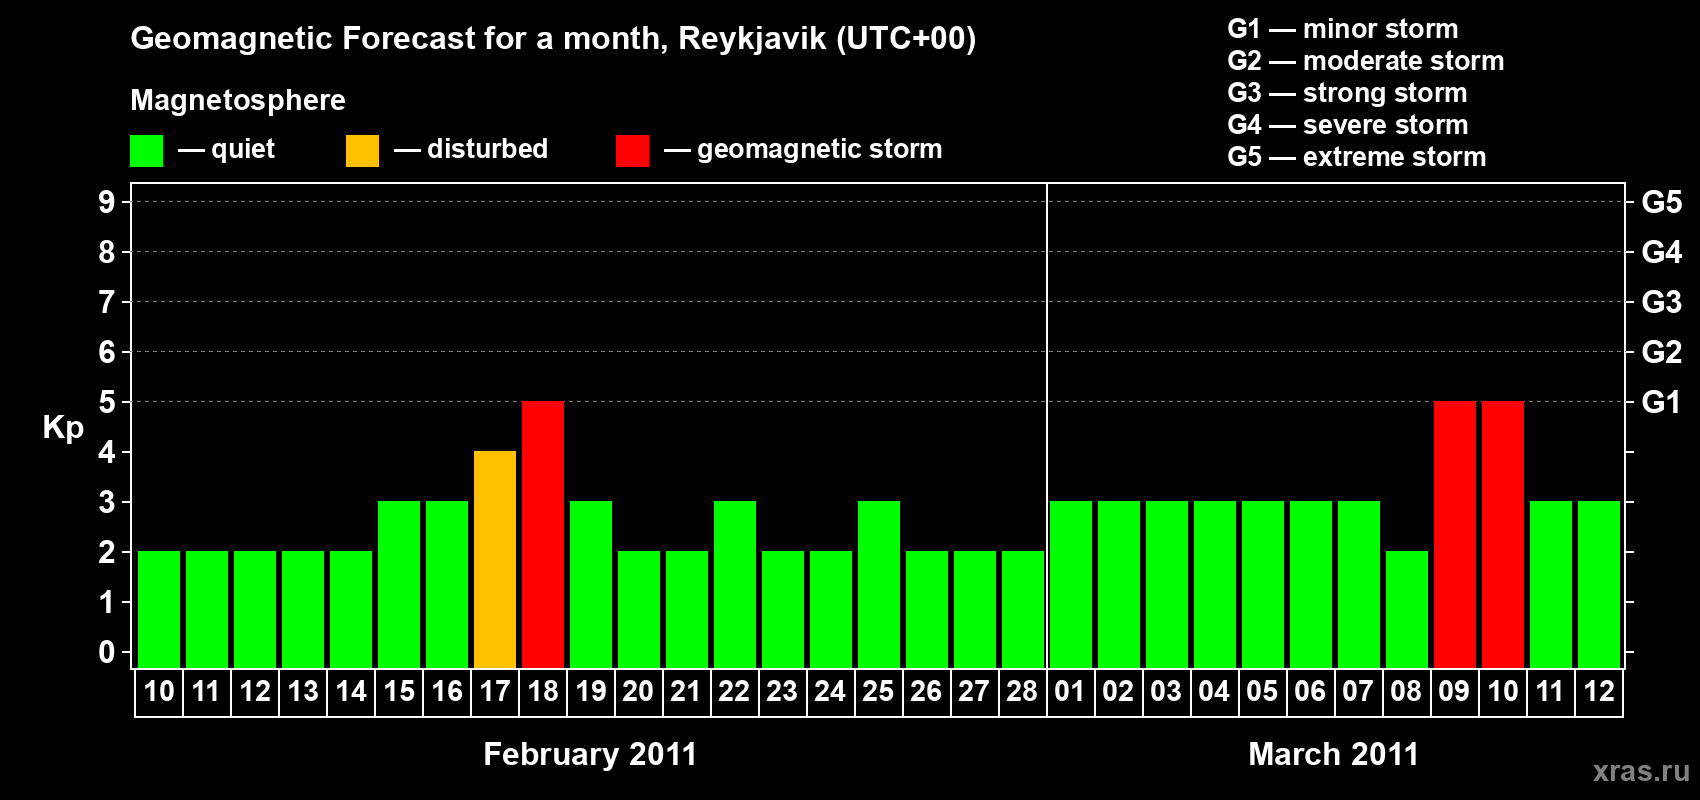Select the red bar for March 10 (the second red March bar)
The image size is (1700, 800).
(1503, 534)
